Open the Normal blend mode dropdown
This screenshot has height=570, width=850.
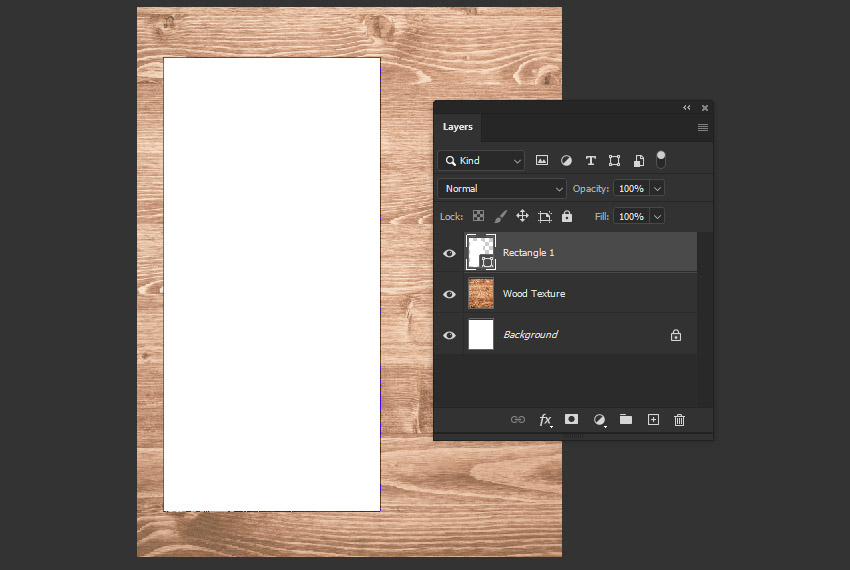click(x=502, y=189)
